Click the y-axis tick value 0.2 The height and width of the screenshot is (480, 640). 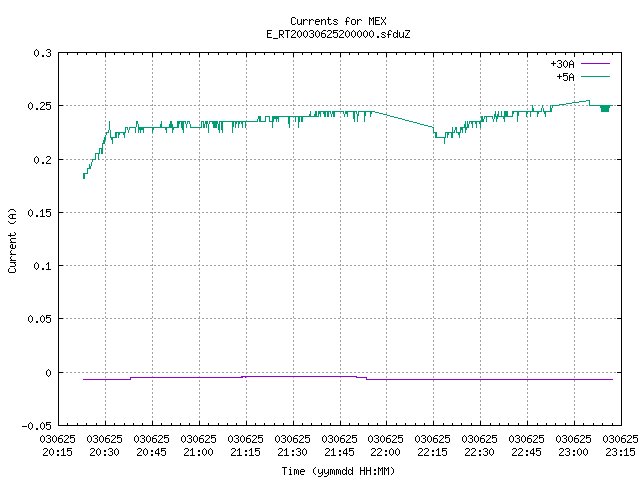click(x=42, y=160)
